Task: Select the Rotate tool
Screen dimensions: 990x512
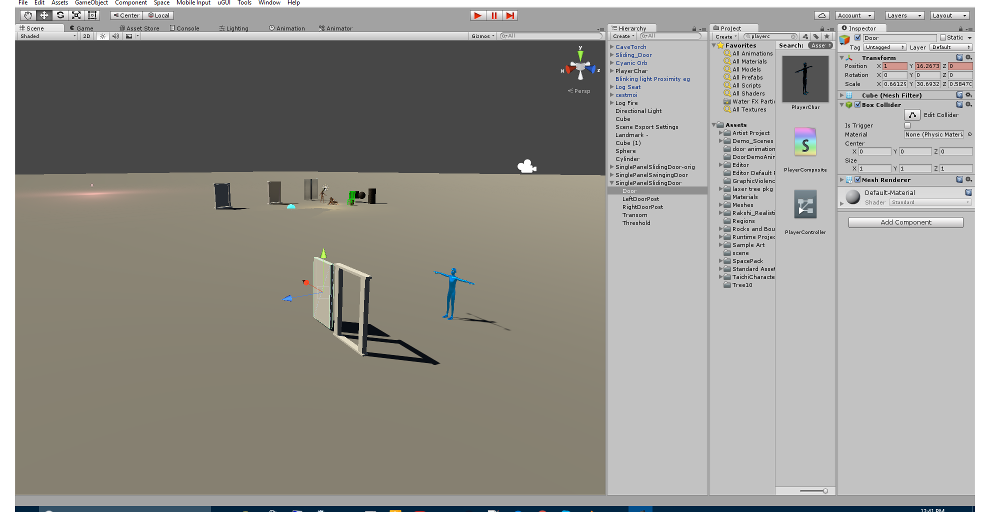Action: (x=60, y=15)
